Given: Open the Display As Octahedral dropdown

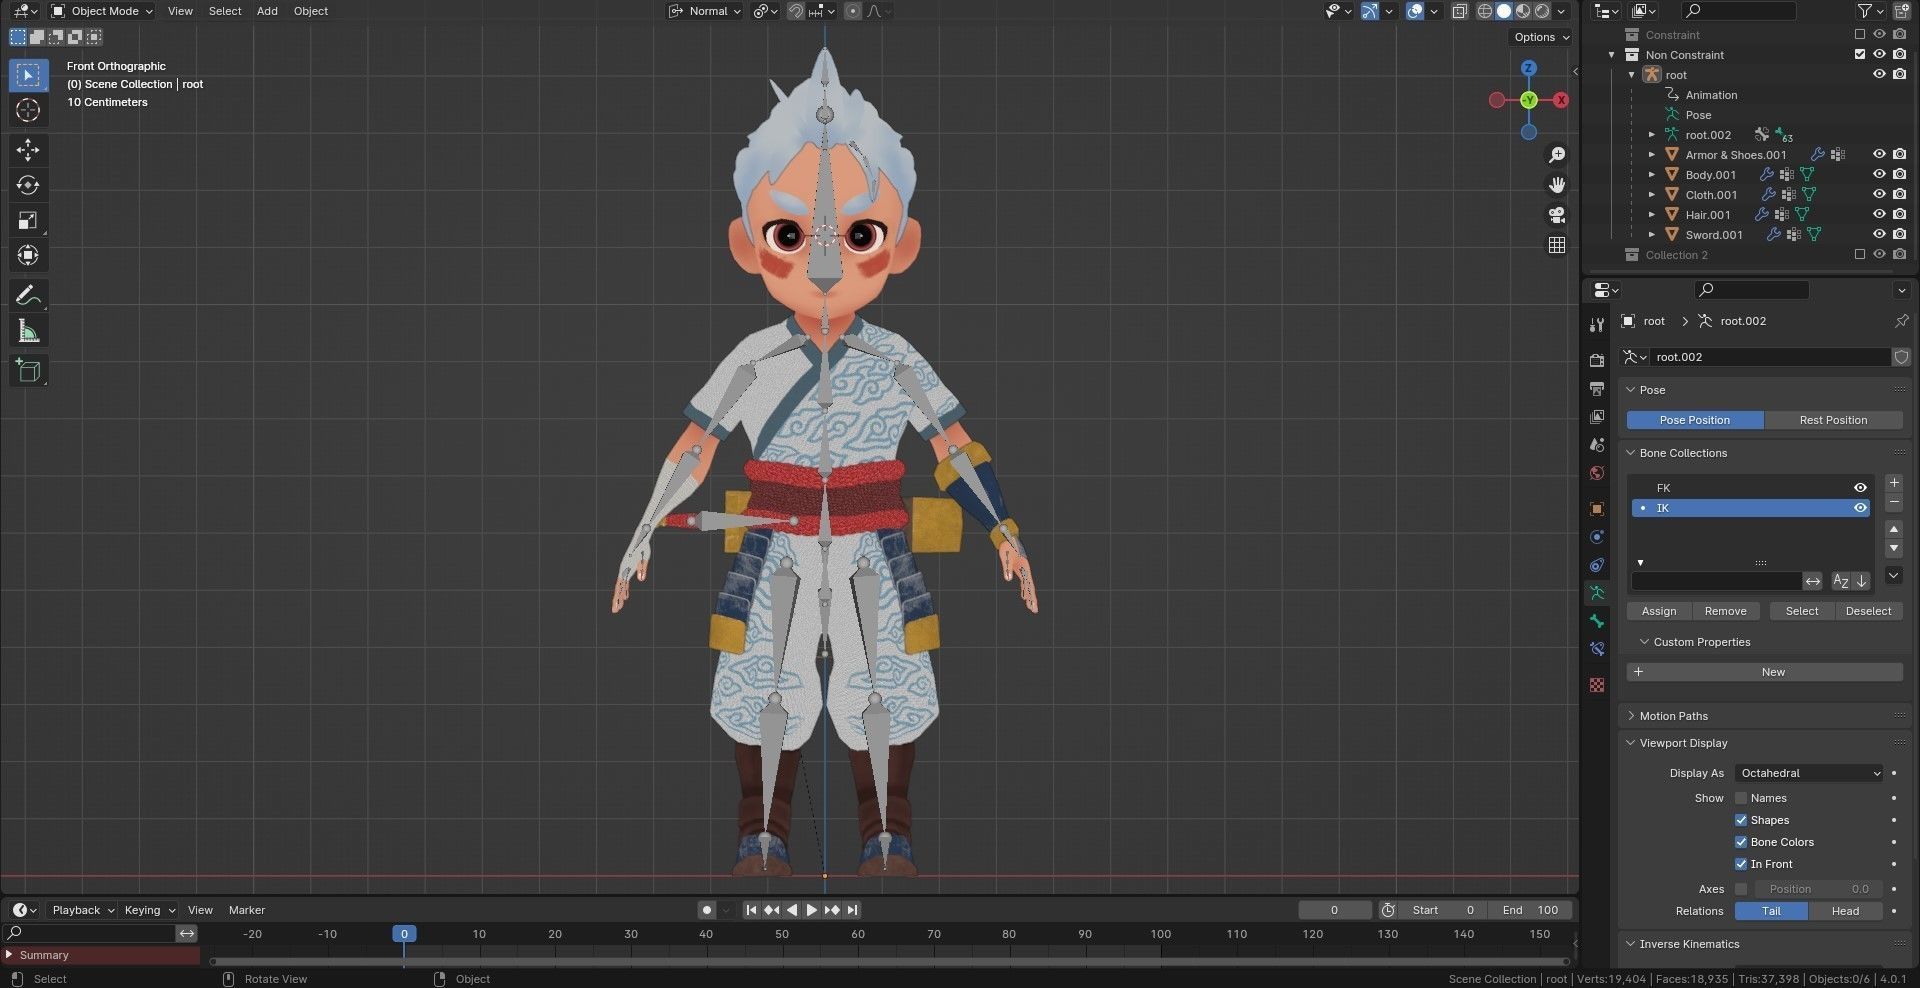Looking at the screenshot, I should pos(1809,773).
